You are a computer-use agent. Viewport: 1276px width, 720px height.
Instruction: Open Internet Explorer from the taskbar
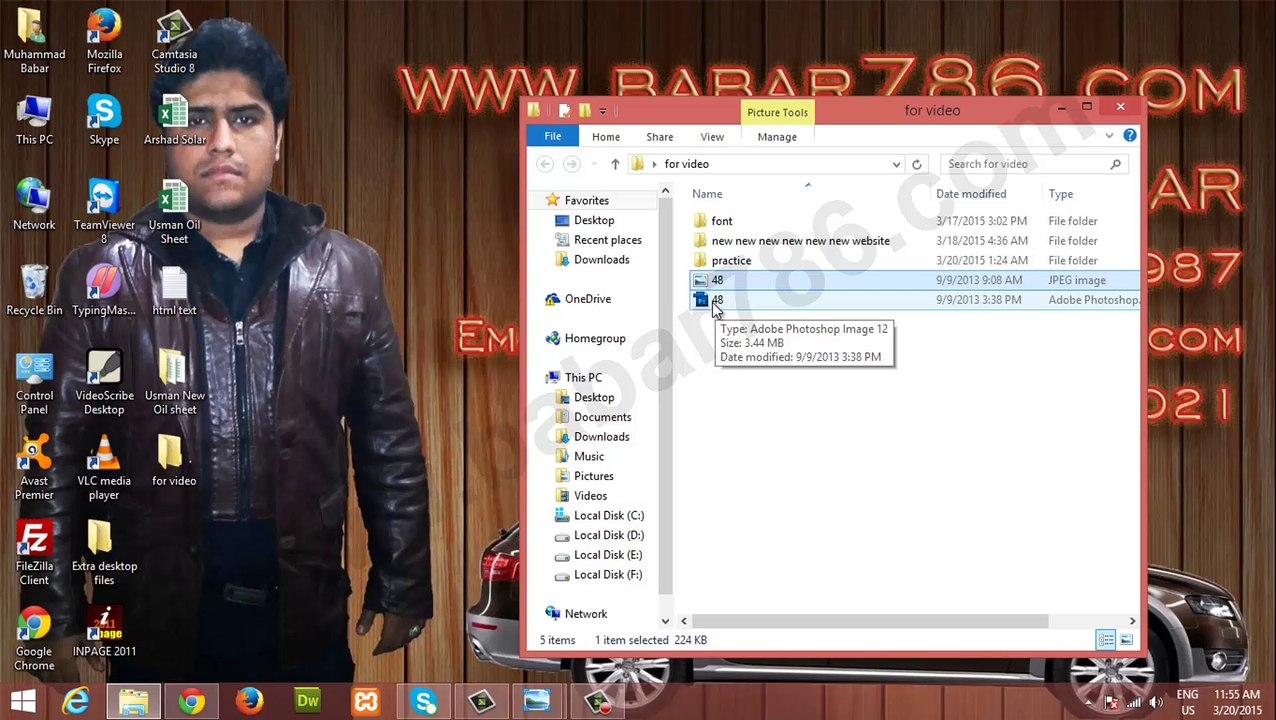[76, 702]
